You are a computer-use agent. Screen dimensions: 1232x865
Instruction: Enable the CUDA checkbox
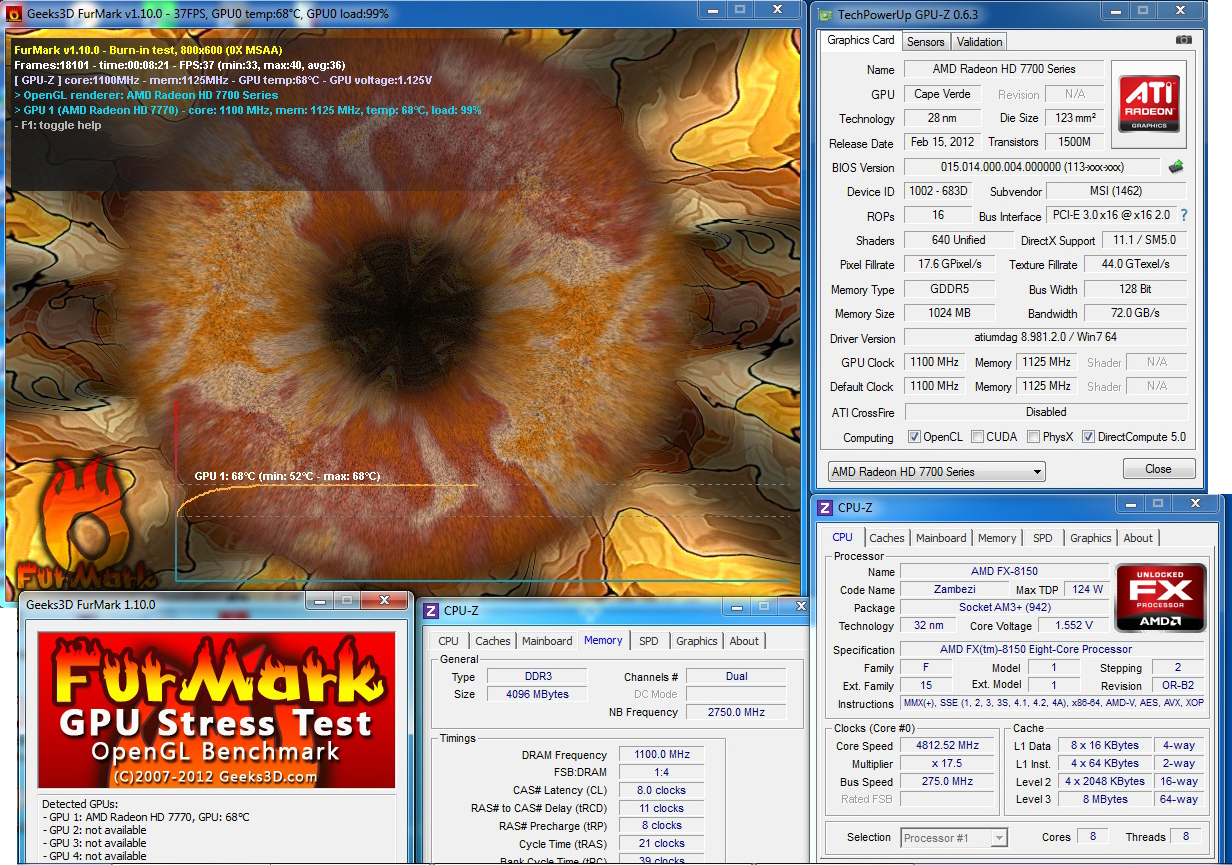(978, 437)
